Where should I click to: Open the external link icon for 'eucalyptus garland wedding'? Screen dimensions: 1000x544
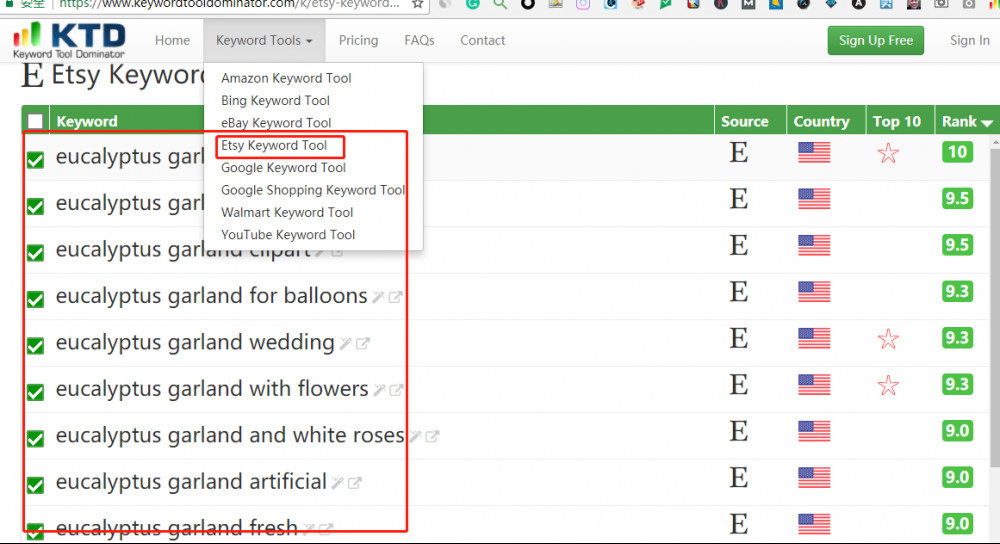[362, 344]
